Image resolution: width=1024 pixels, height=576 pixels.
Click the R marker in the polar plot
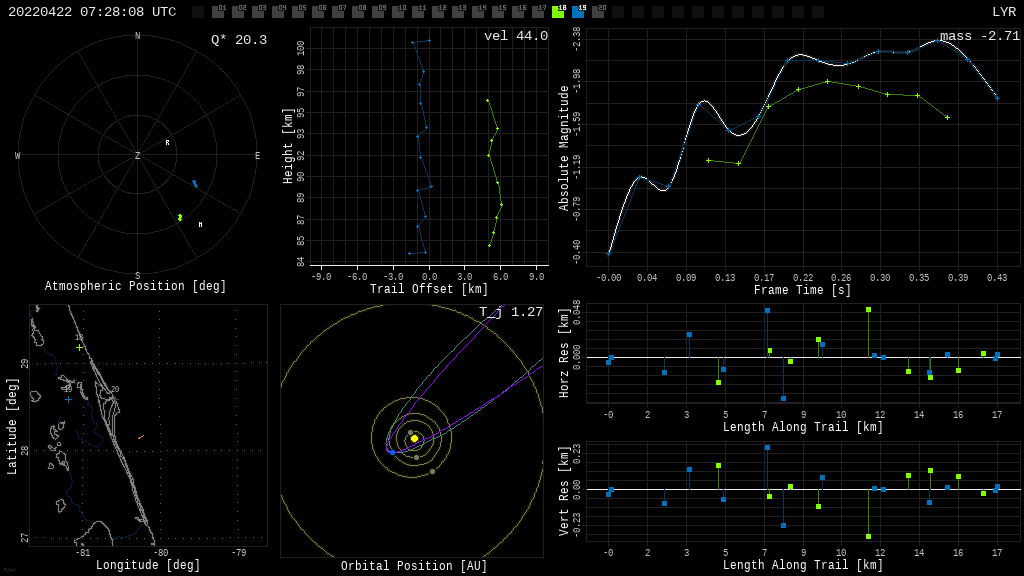(x=167, y=143)
